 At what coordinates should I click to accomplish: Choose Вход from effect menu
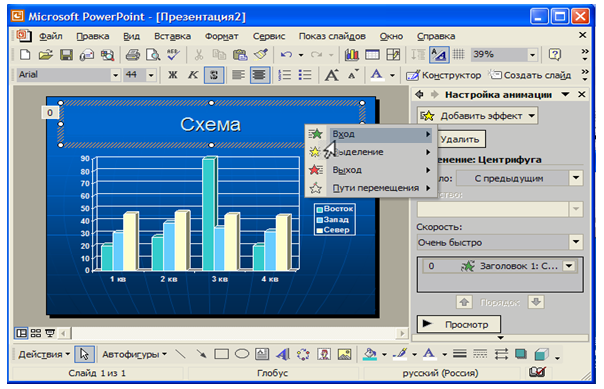[370, 134]
